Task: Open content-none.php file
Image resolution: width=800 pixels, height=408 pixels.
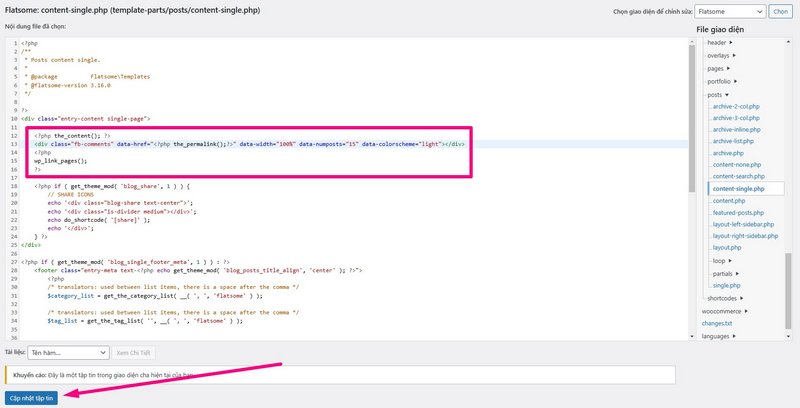Action: pyautogui.click(x=737, y=165)
